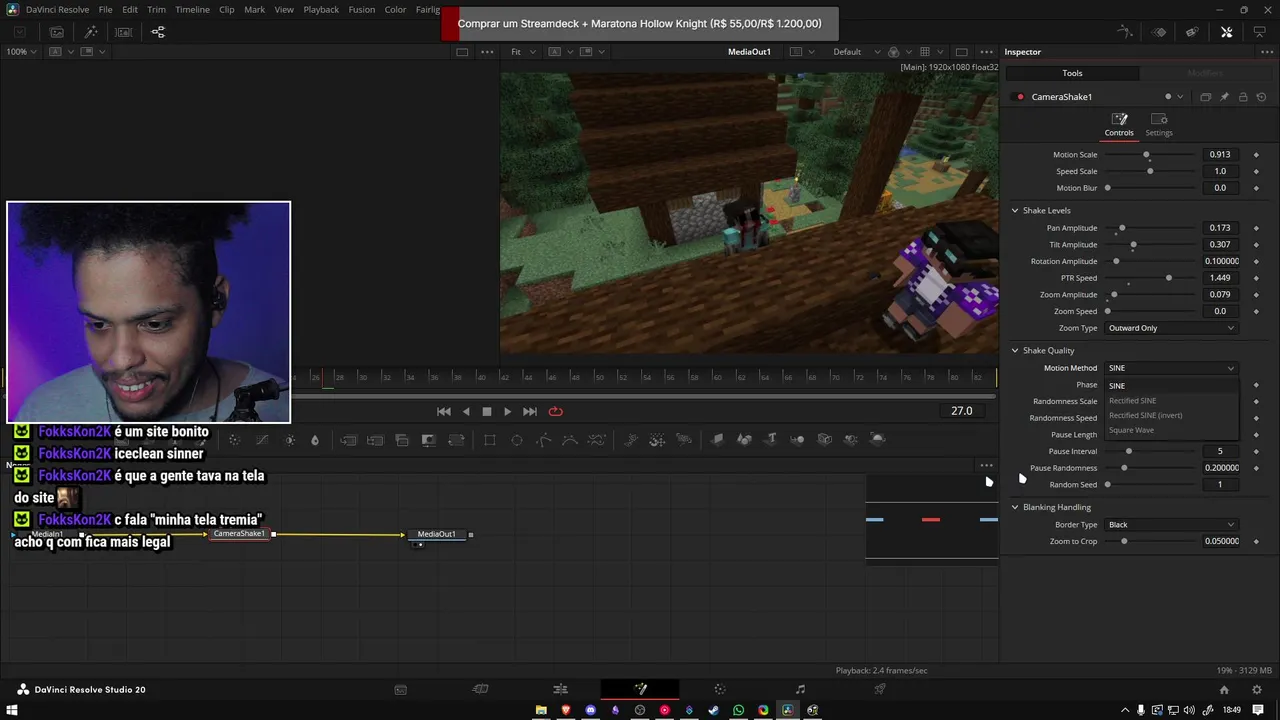Viewport: 1280px width, 720px height.
Task: Add a Polygon mask from Fusion toolbar
Action: [x=544, y=440]
